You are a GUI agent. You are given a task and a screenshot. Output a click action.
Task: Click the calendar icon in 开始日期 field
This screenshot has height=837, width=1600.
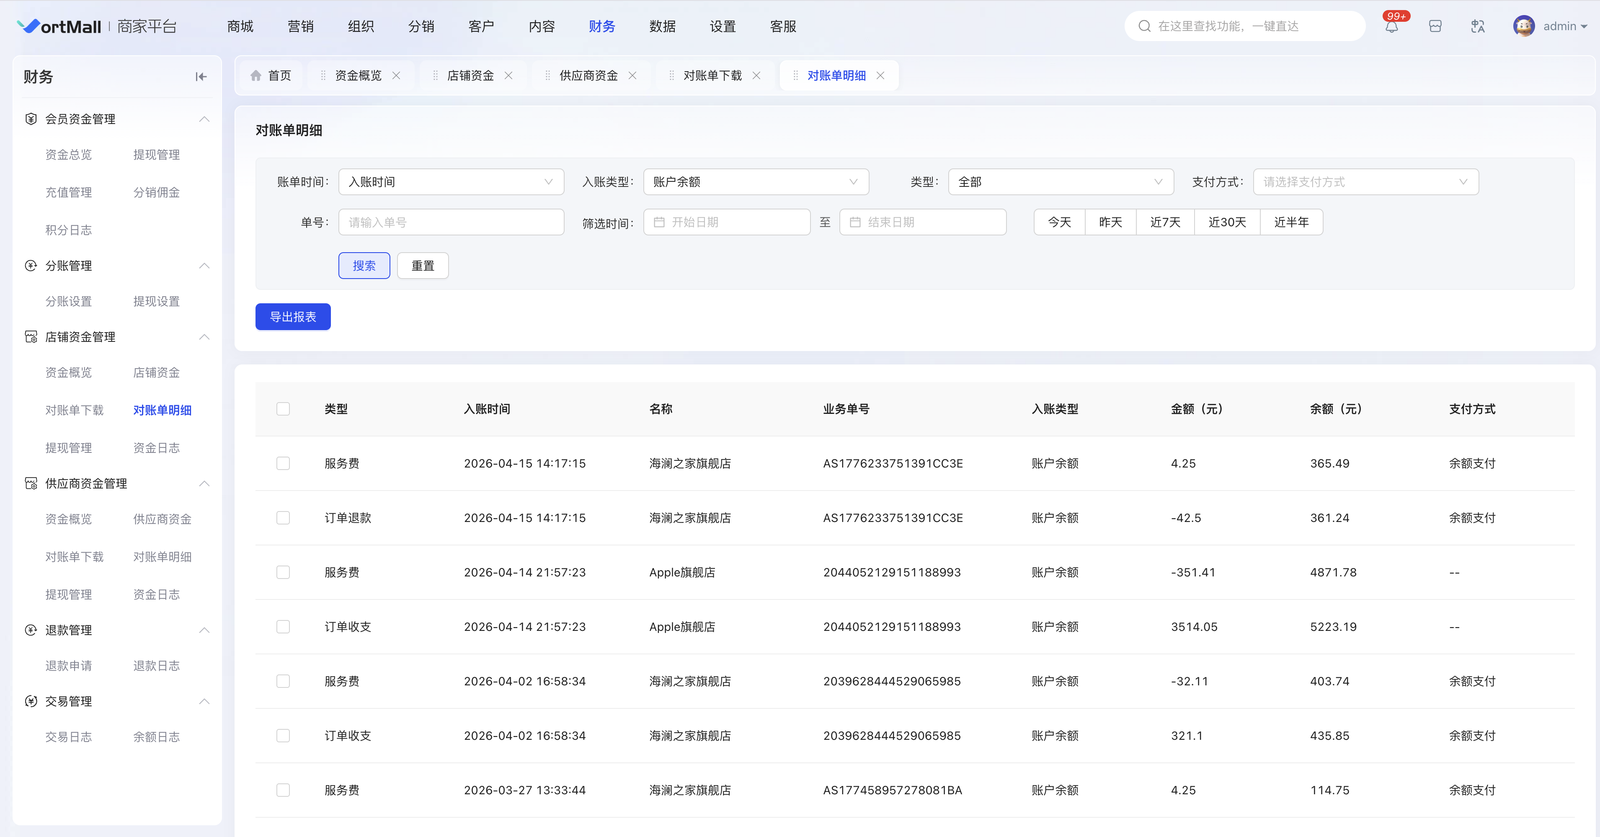click(x=660, y=223)
